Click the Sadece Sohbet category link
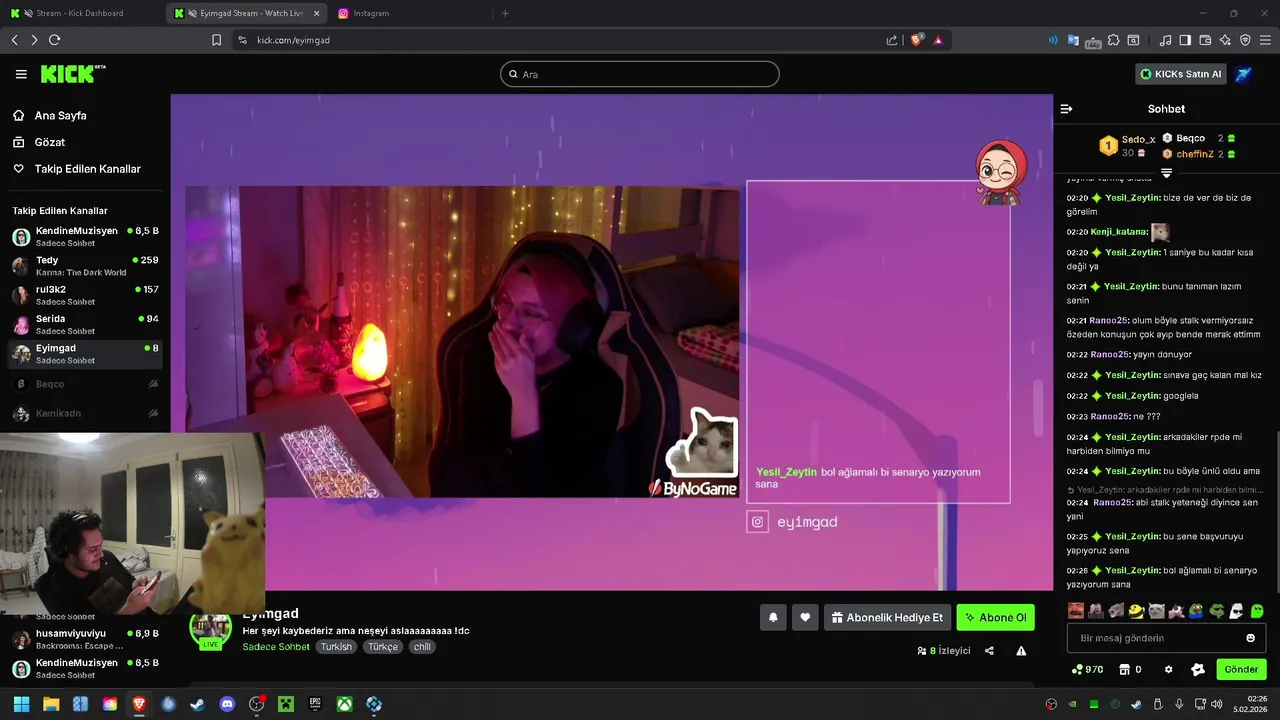The width and height of the screenshot is (1280, 720). click(x=276, y=647)
